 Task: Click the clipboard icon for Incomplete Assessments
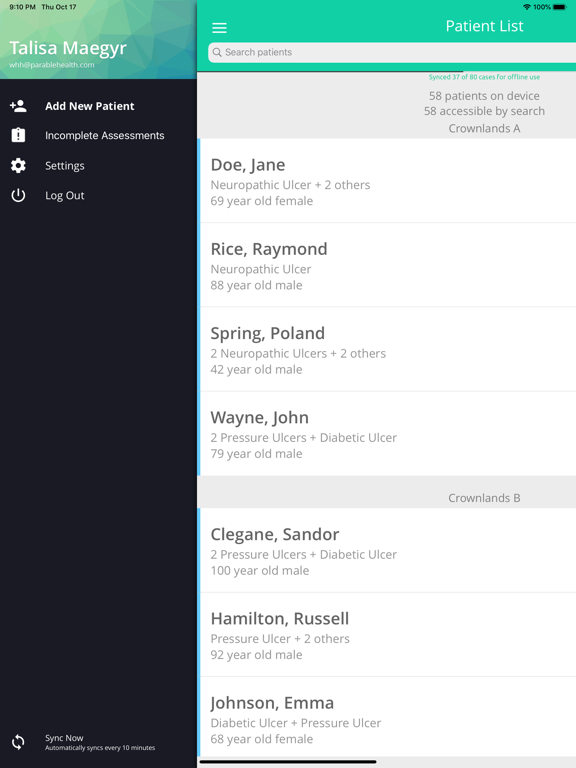pos(18,135)
